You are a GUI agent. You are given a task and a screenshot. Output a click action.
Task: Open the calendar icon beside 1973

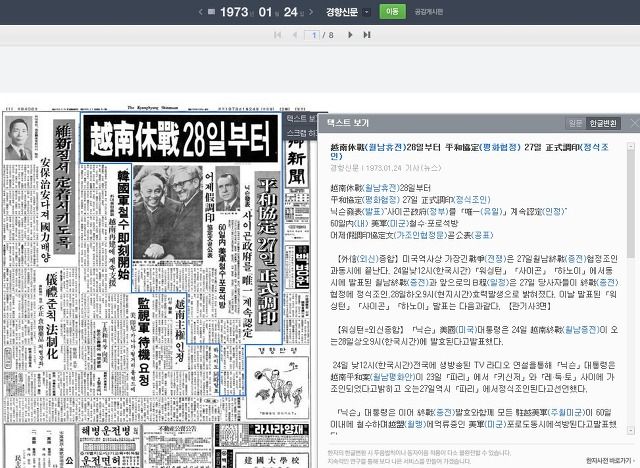211,11
